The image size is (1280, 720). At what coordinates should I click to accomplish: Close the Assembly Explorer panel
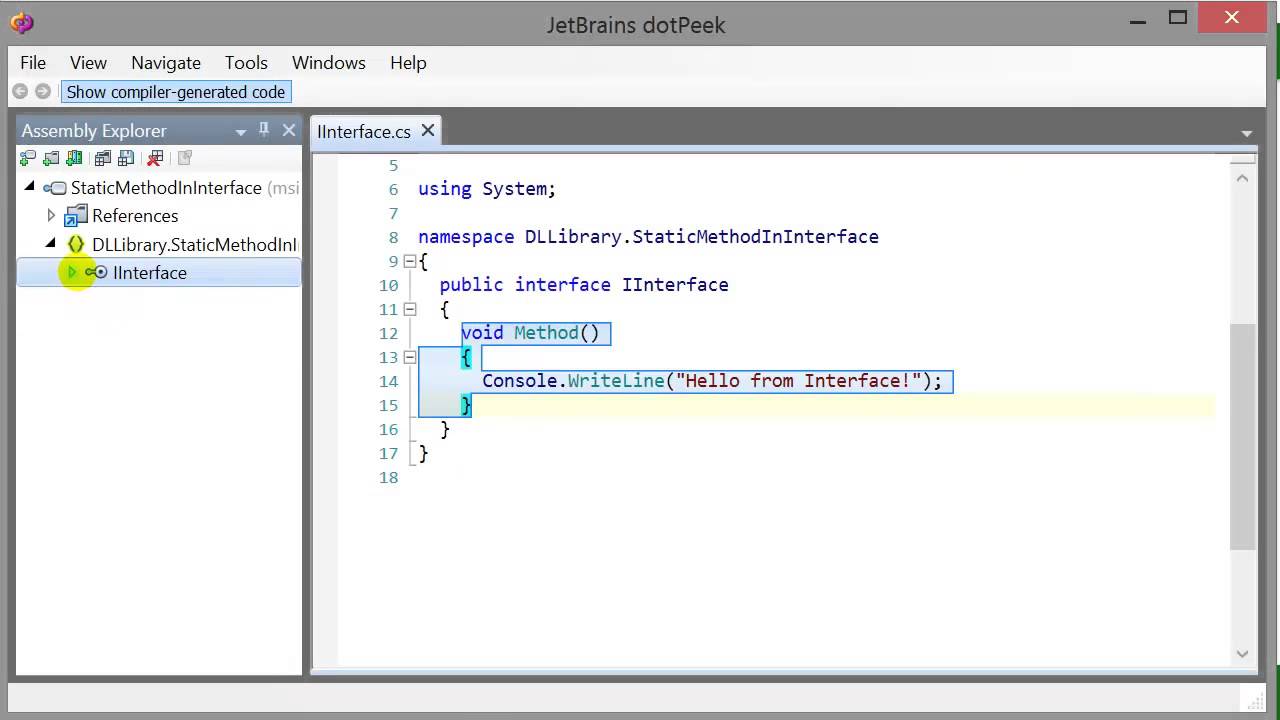[289, 130]
